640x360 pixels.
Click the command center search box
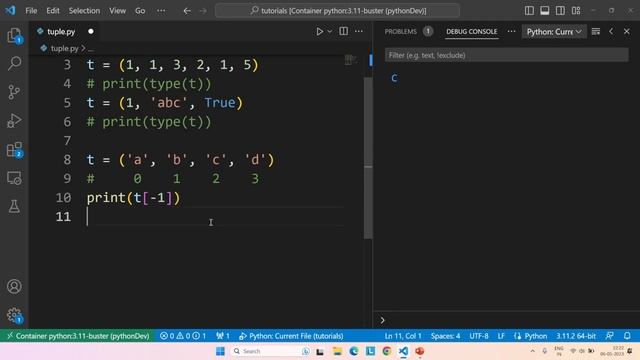pos(337,11)
